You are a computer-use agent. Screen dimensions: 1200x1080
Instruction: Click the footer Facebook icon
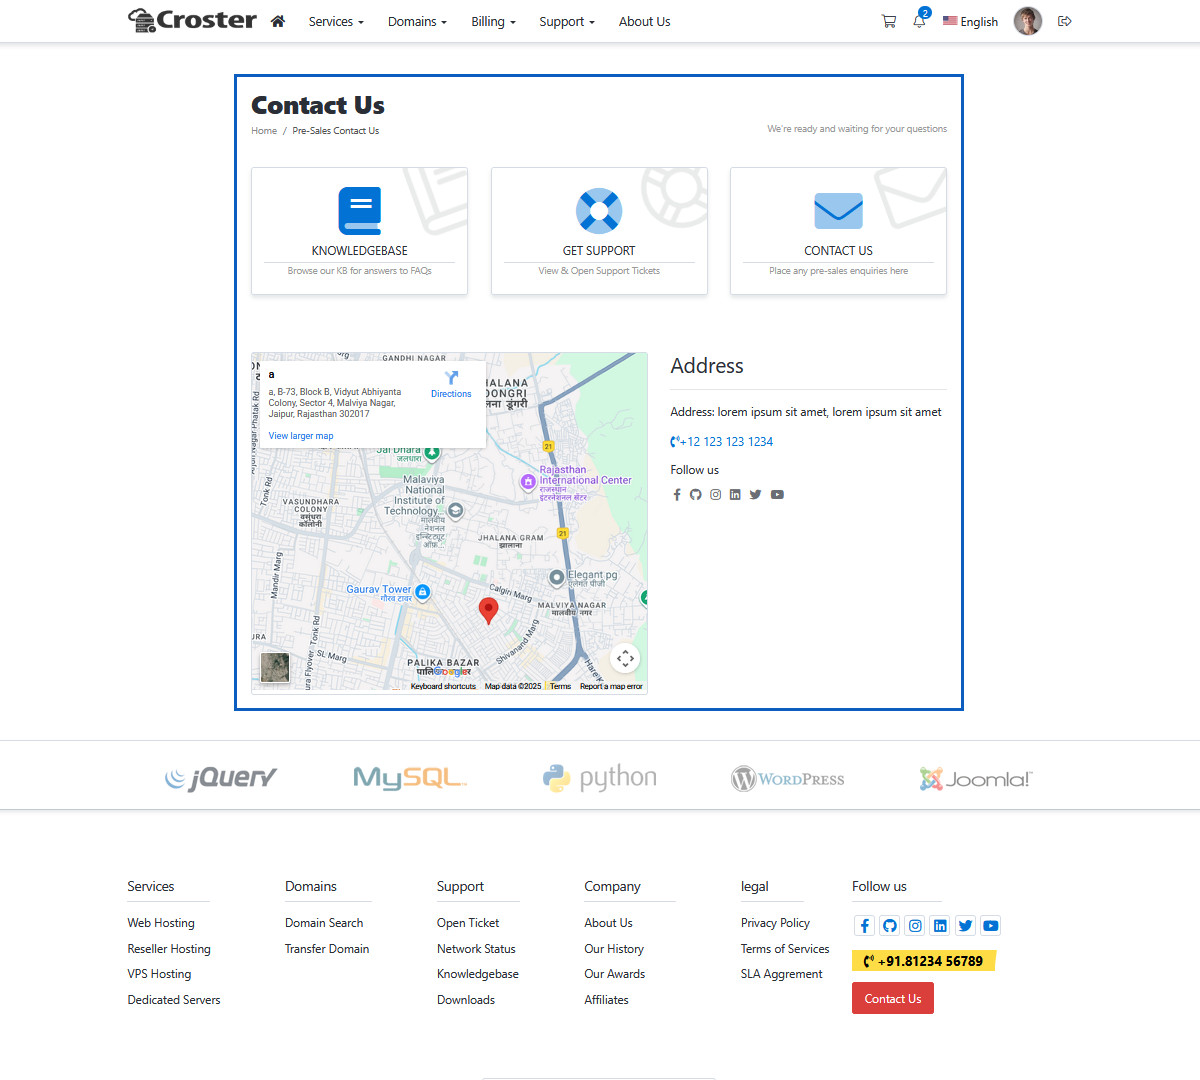point(865,926)
